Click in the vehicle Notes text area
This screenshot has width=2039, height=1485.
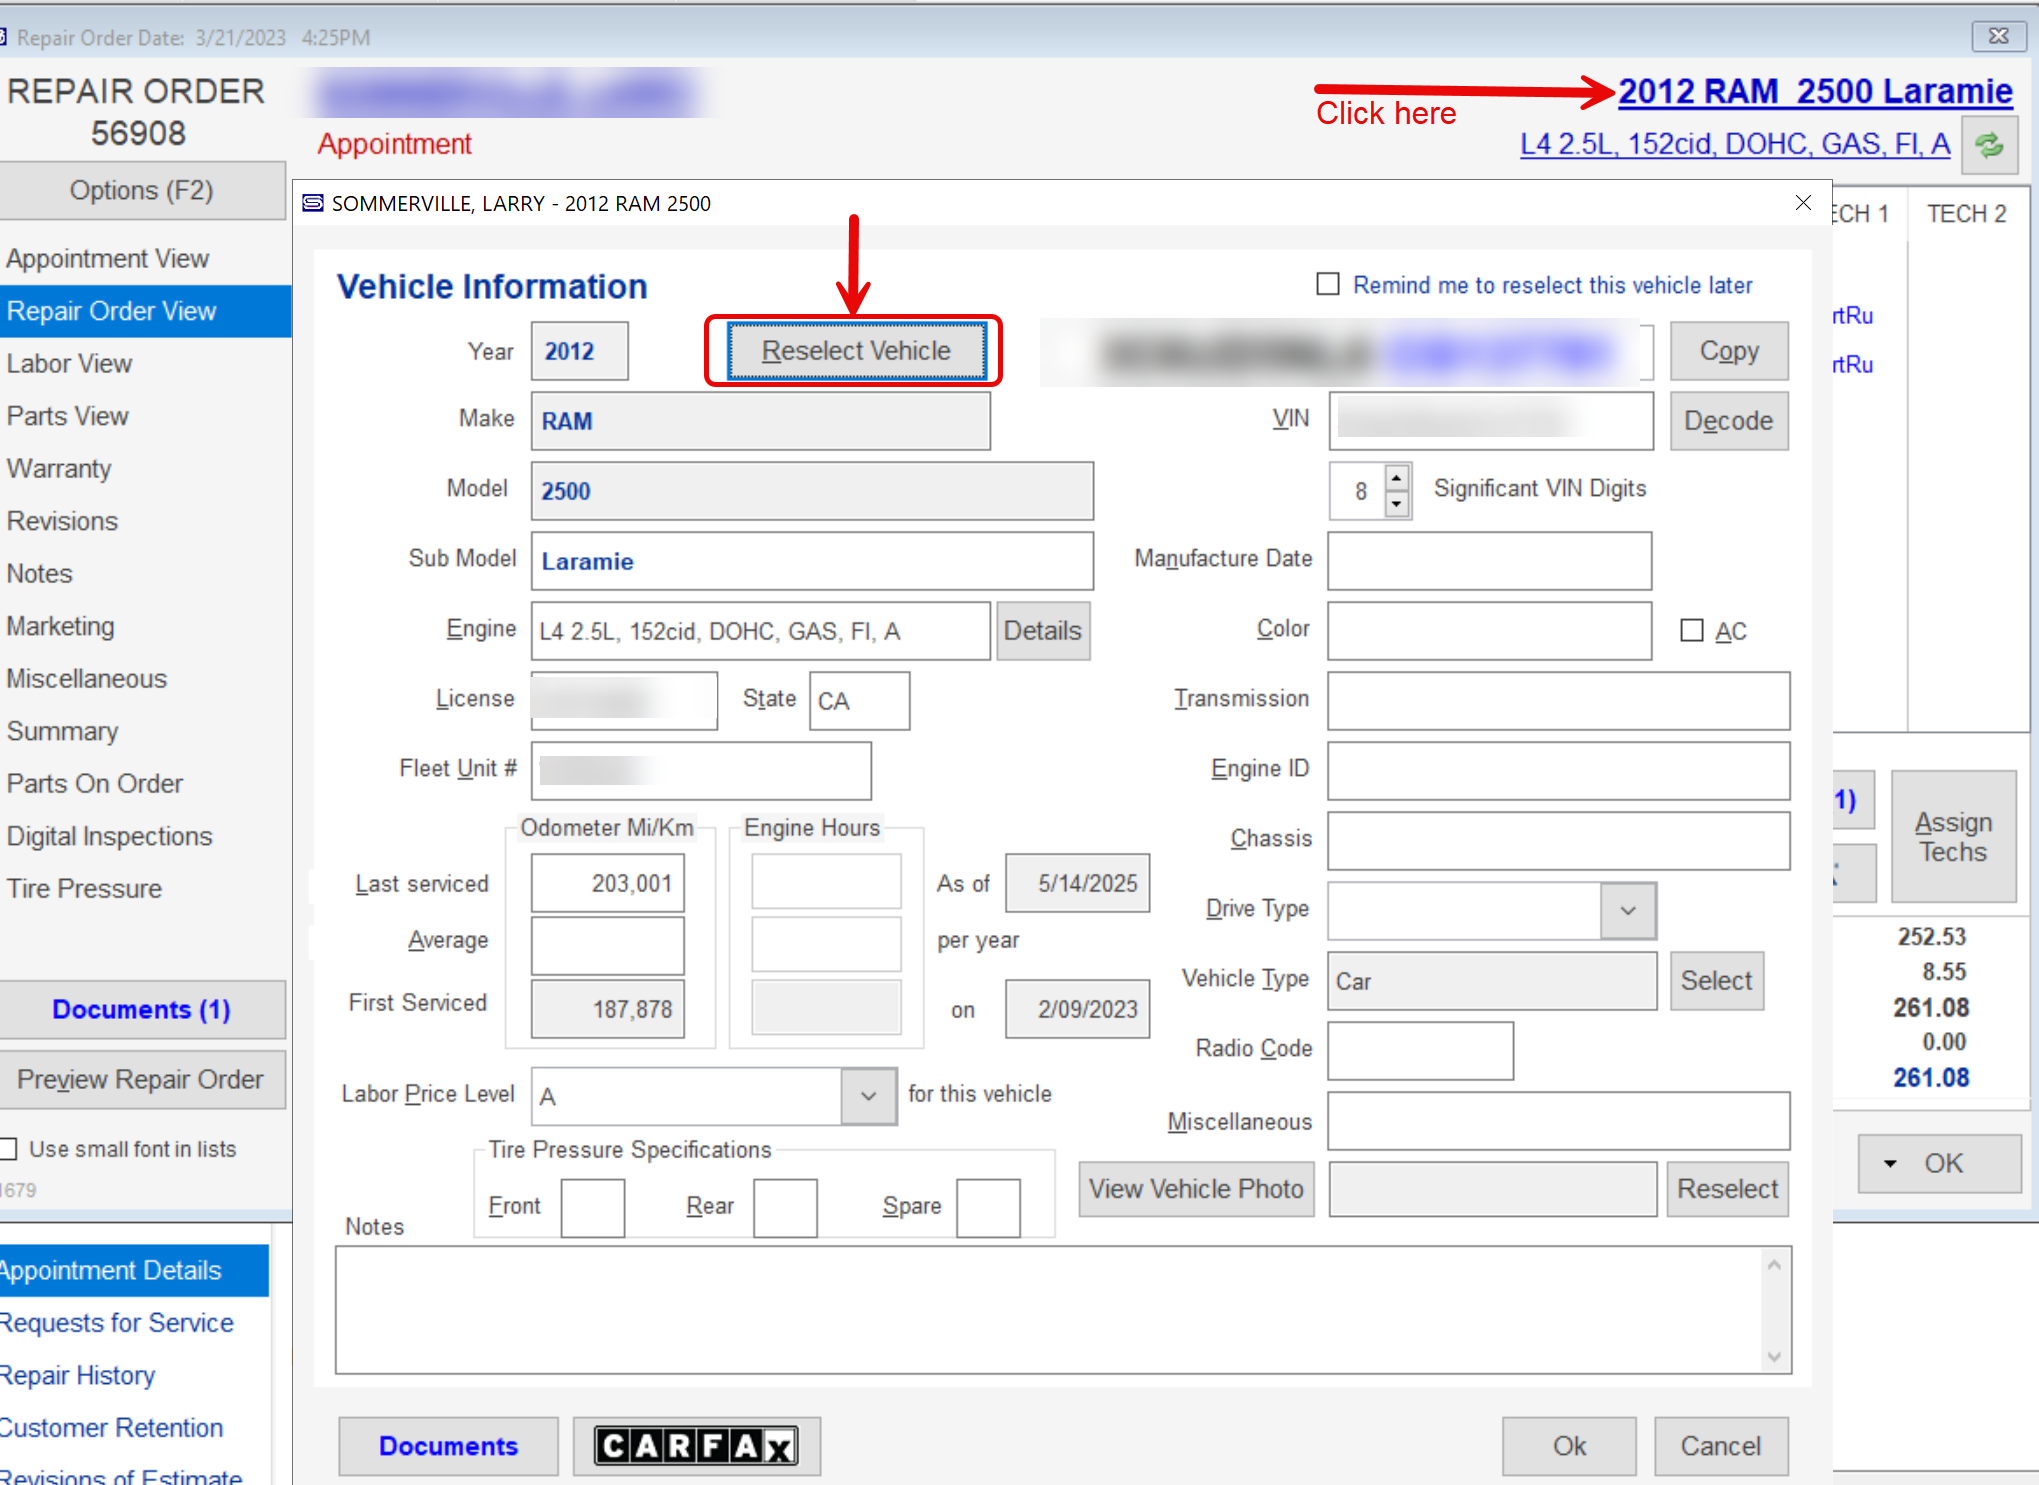coord(1050,1310)
